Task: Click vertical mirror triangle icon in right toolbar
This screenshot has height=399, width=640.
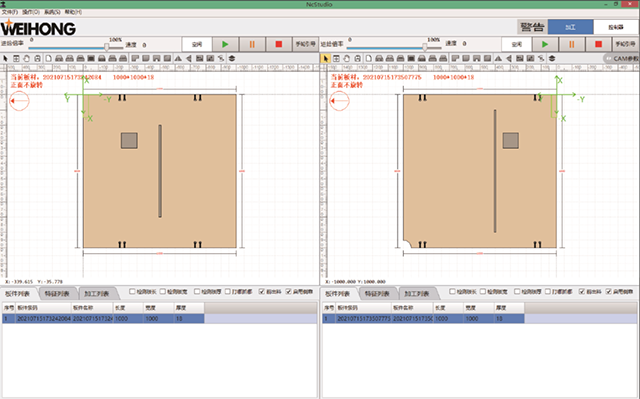Action: (x=498, y=58)
